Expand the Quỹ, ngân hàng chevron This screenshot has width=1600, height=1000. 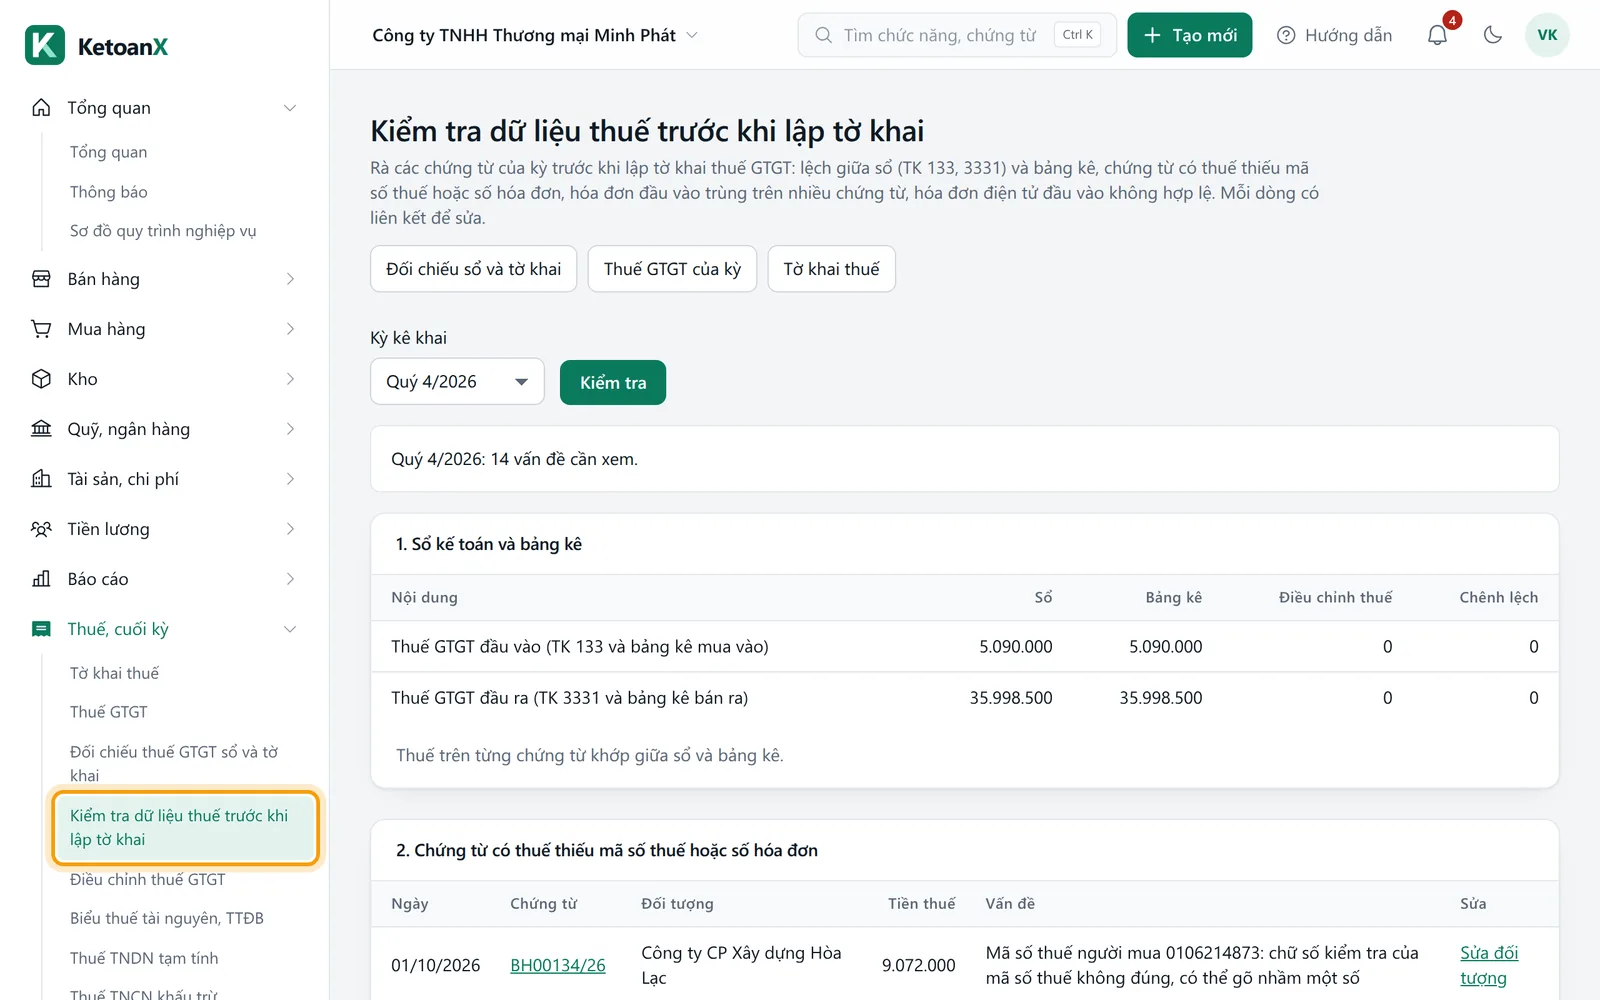tap(290, 429)
